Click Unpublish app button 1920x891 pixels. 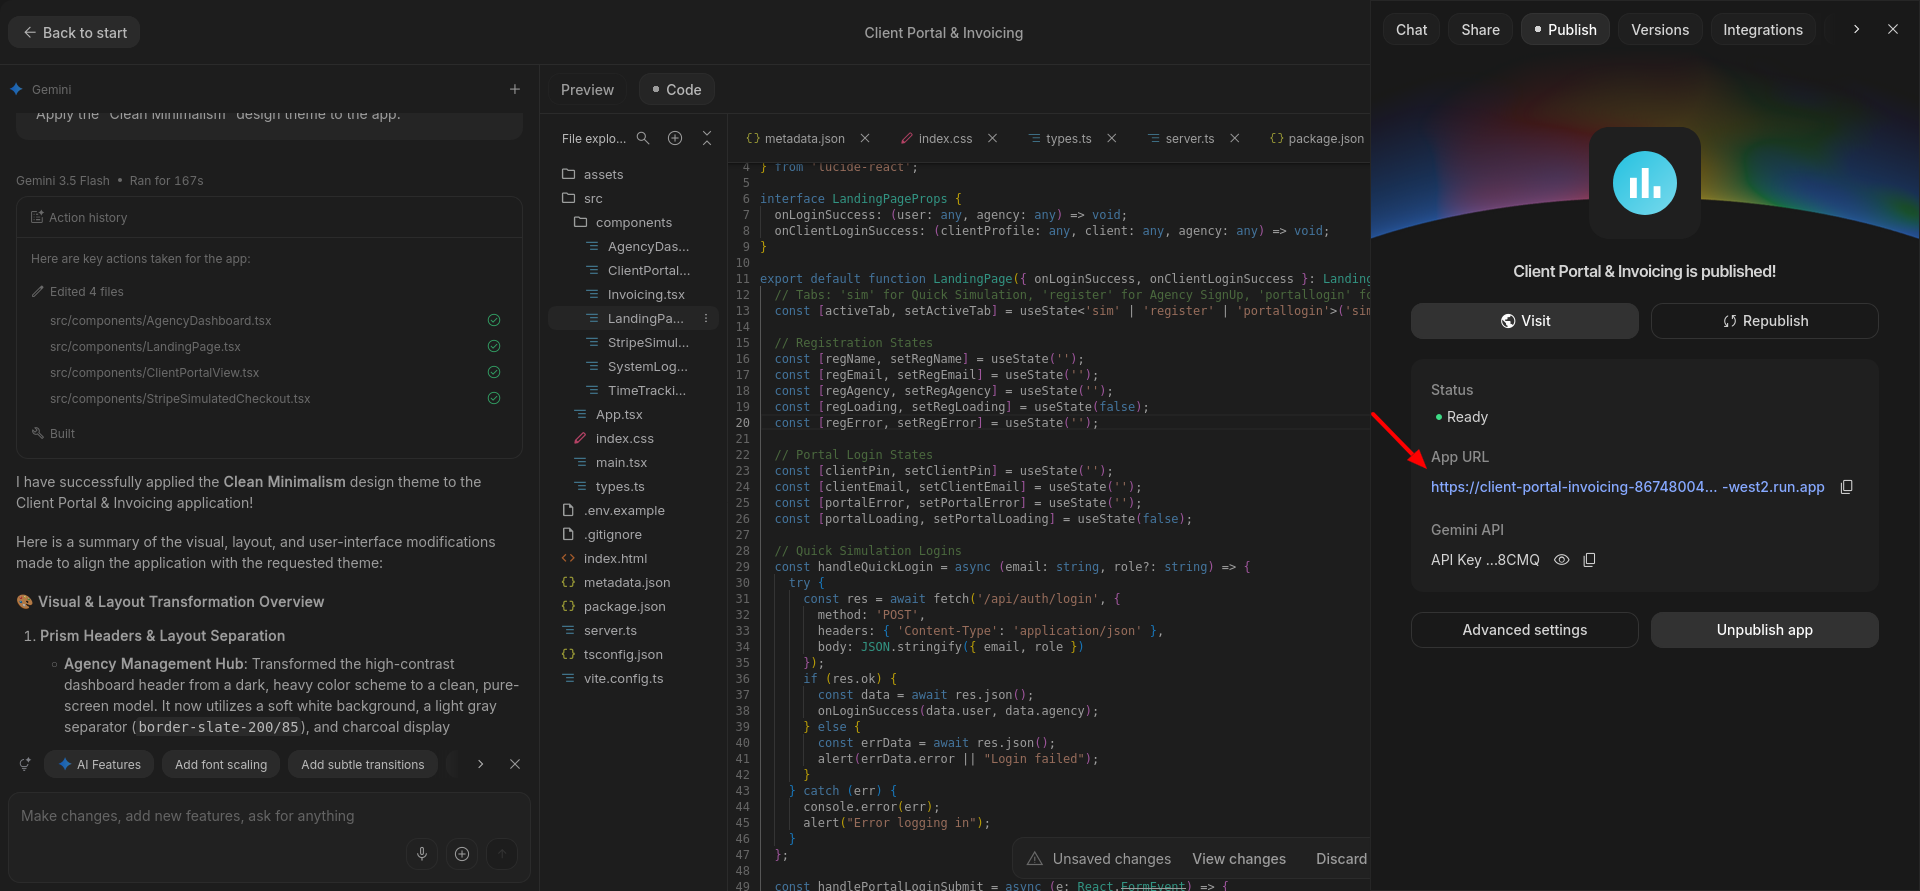[x=1765, y=630]
